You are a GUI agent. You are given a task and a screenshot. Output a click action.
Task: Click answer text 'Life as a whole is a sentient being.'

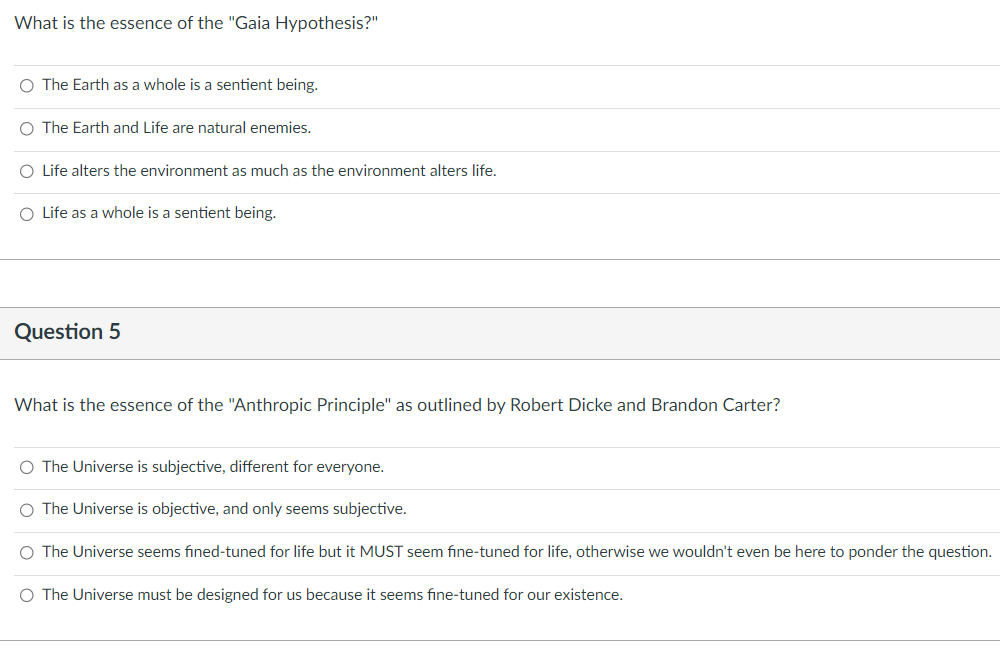[159, 212]
